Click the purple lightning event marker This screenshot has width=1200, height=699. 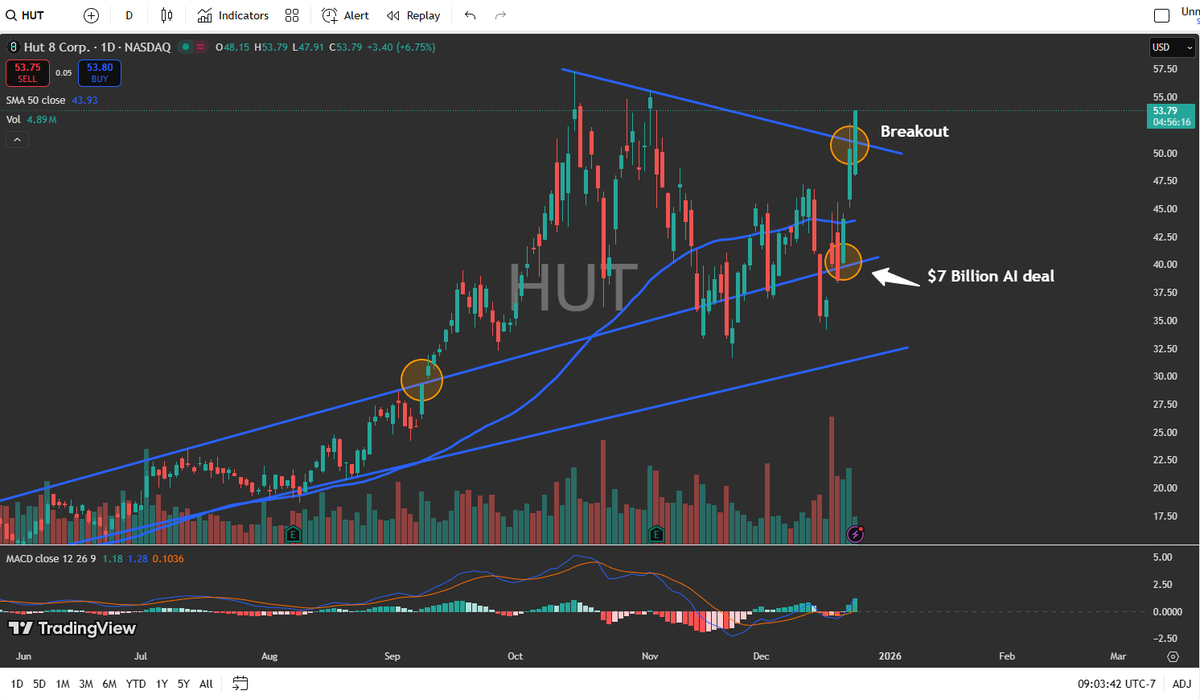click(855, 534)
